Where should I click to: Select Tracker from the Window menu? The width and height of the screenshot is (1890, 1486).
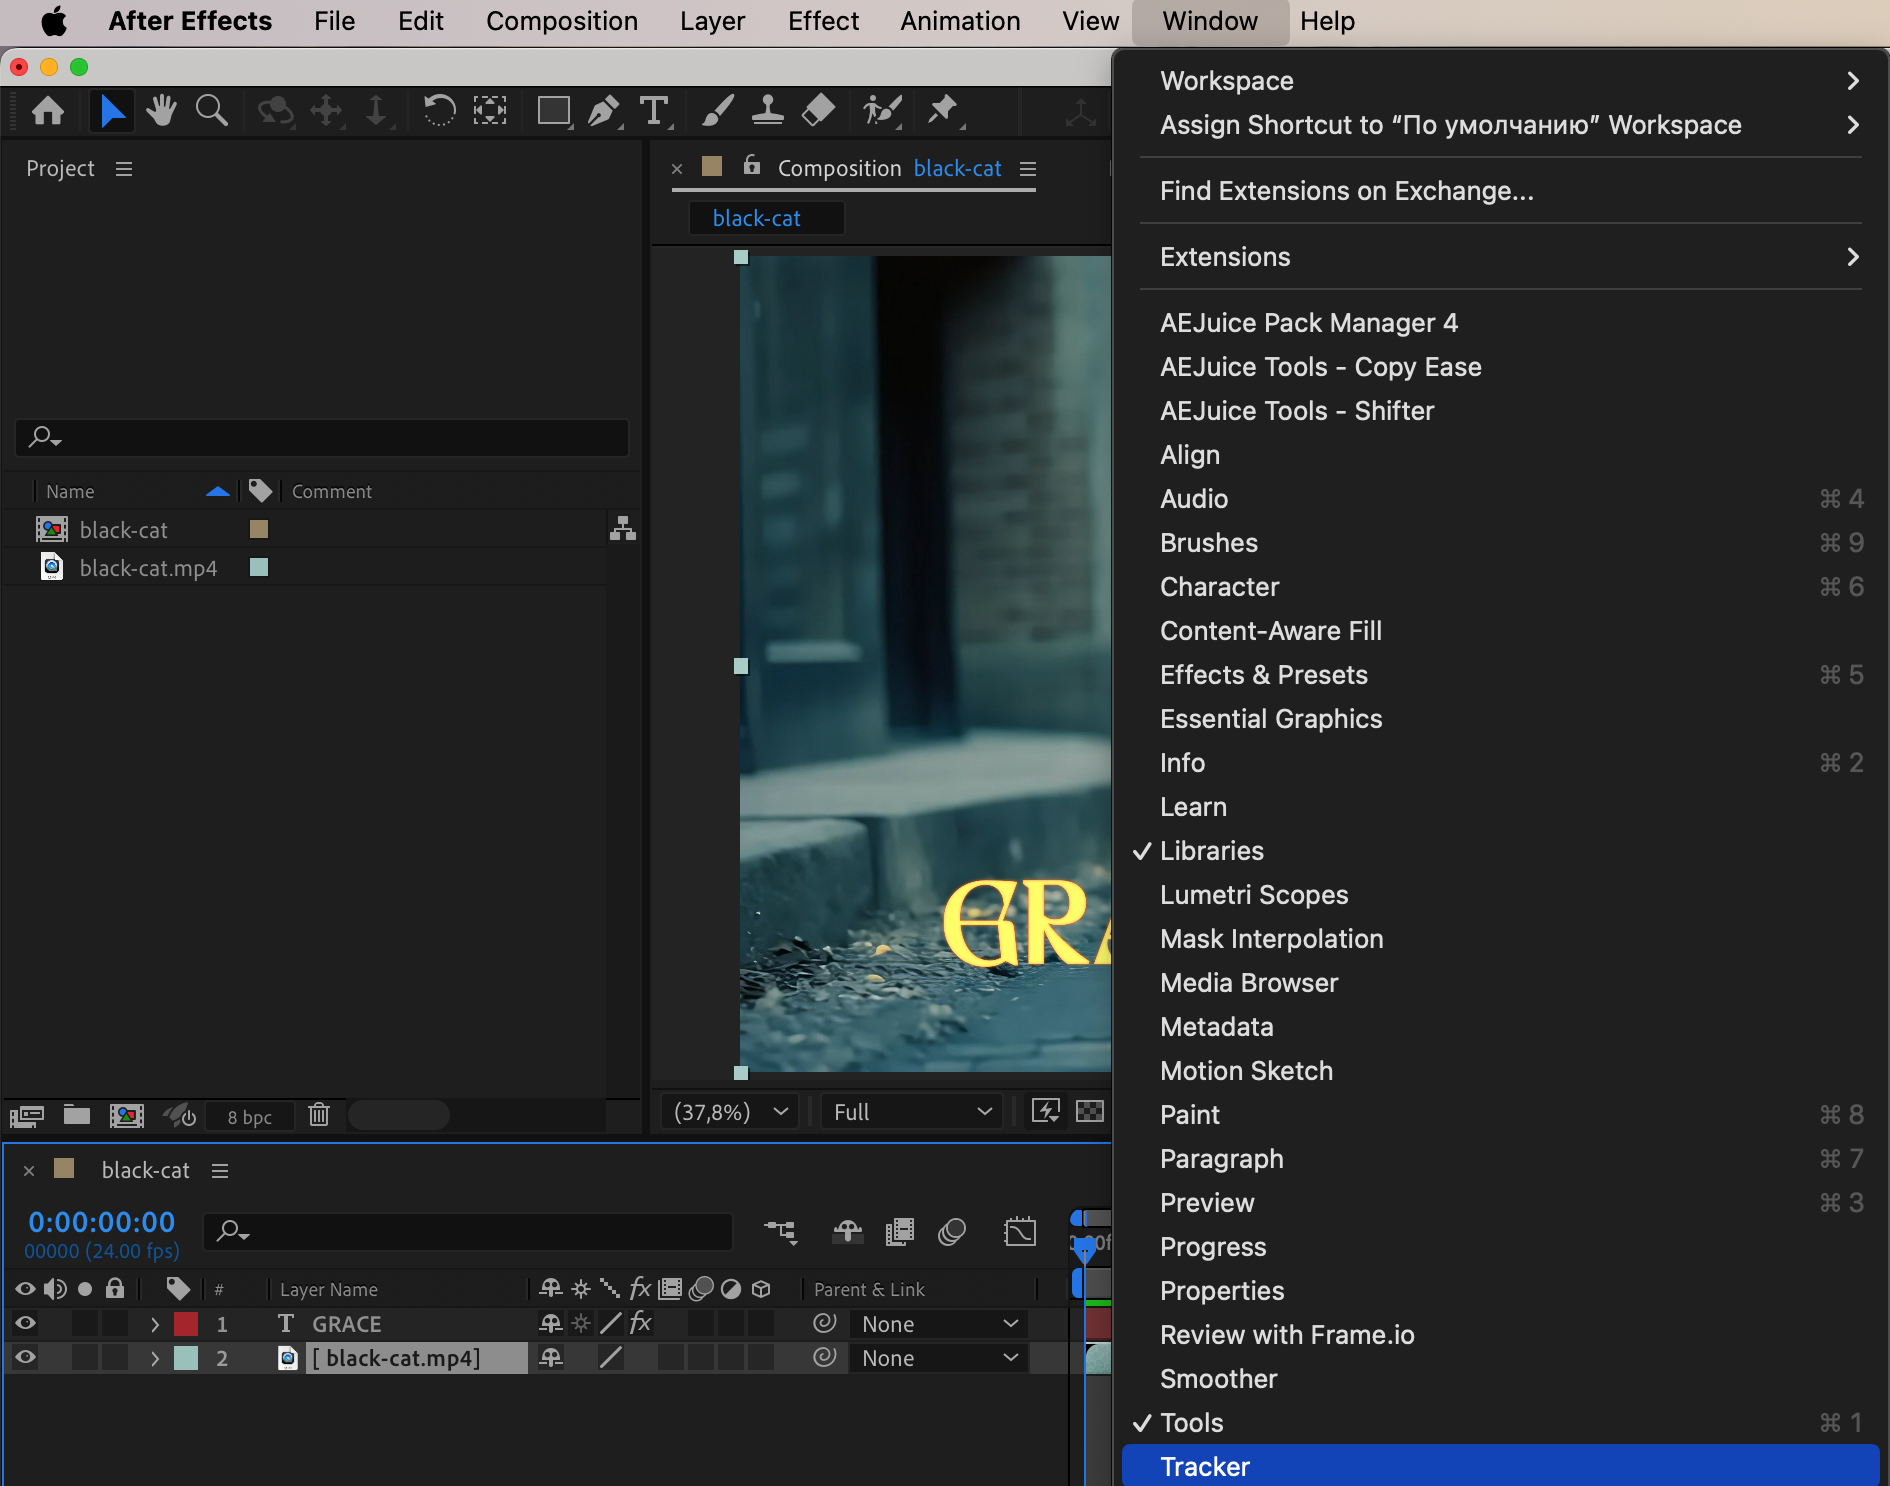pyautogui.click(x=1204, y=1466)
